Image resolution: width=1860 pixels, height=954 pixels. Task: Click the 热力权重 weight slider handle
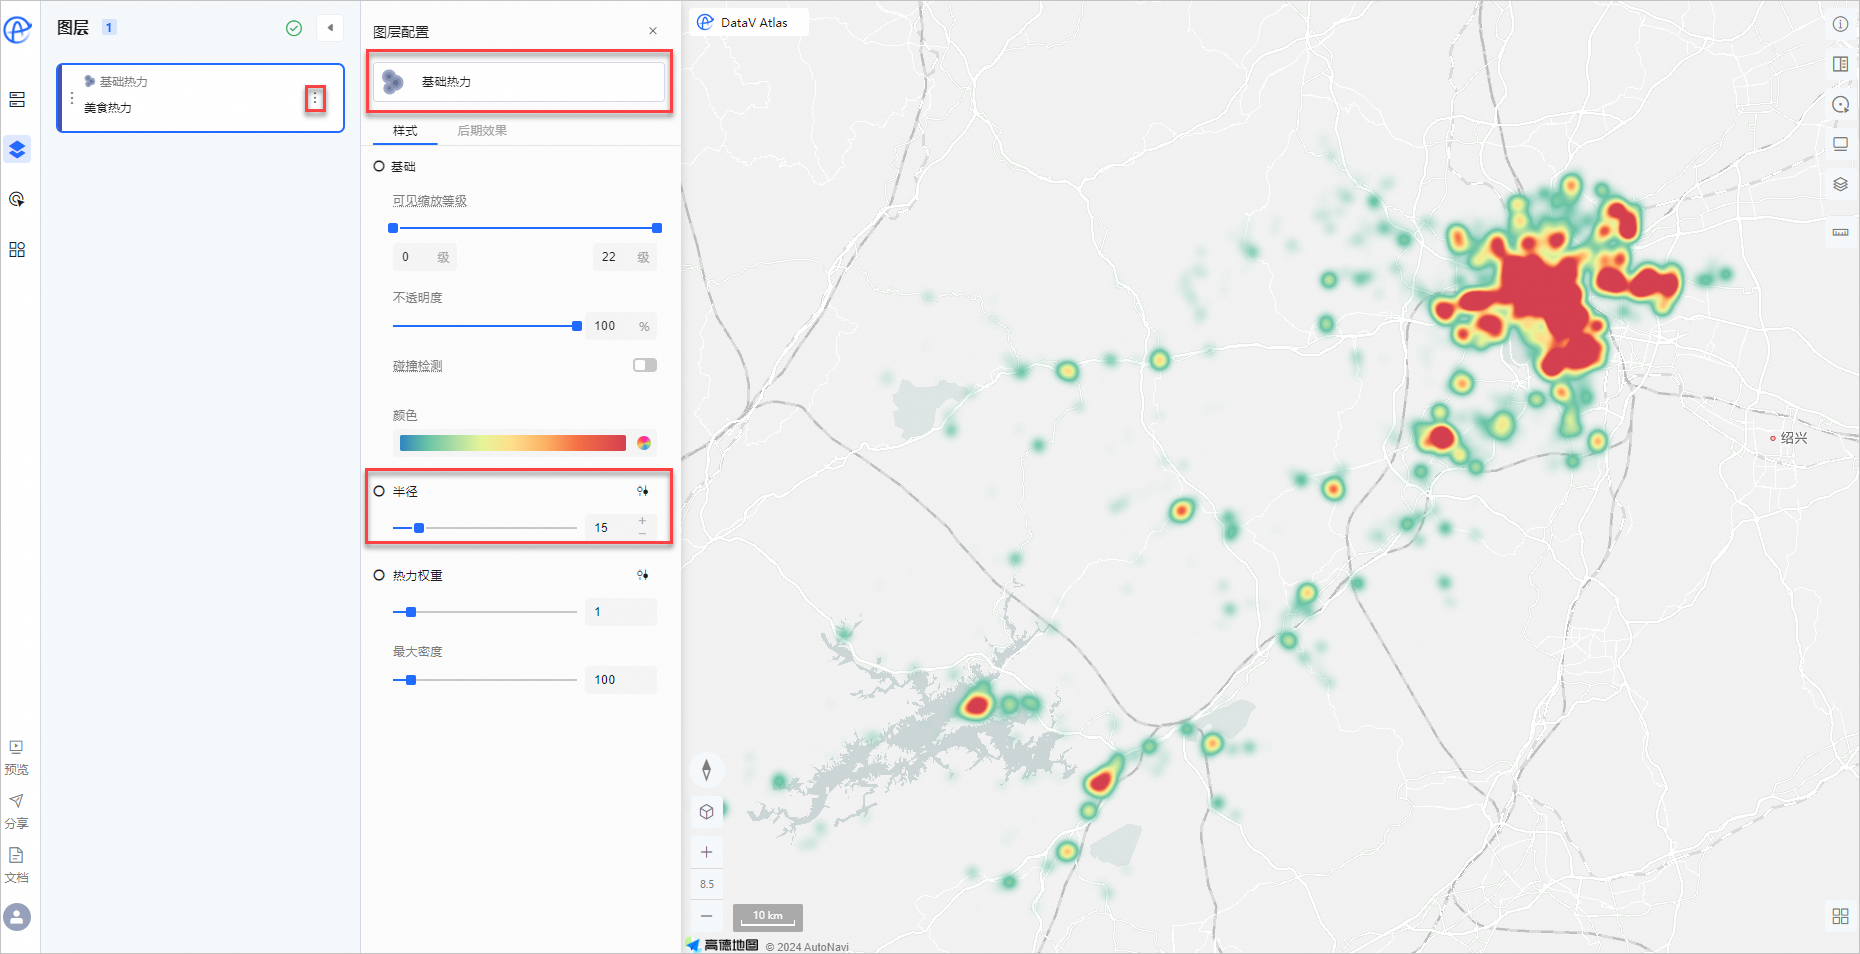pos(411,612)
